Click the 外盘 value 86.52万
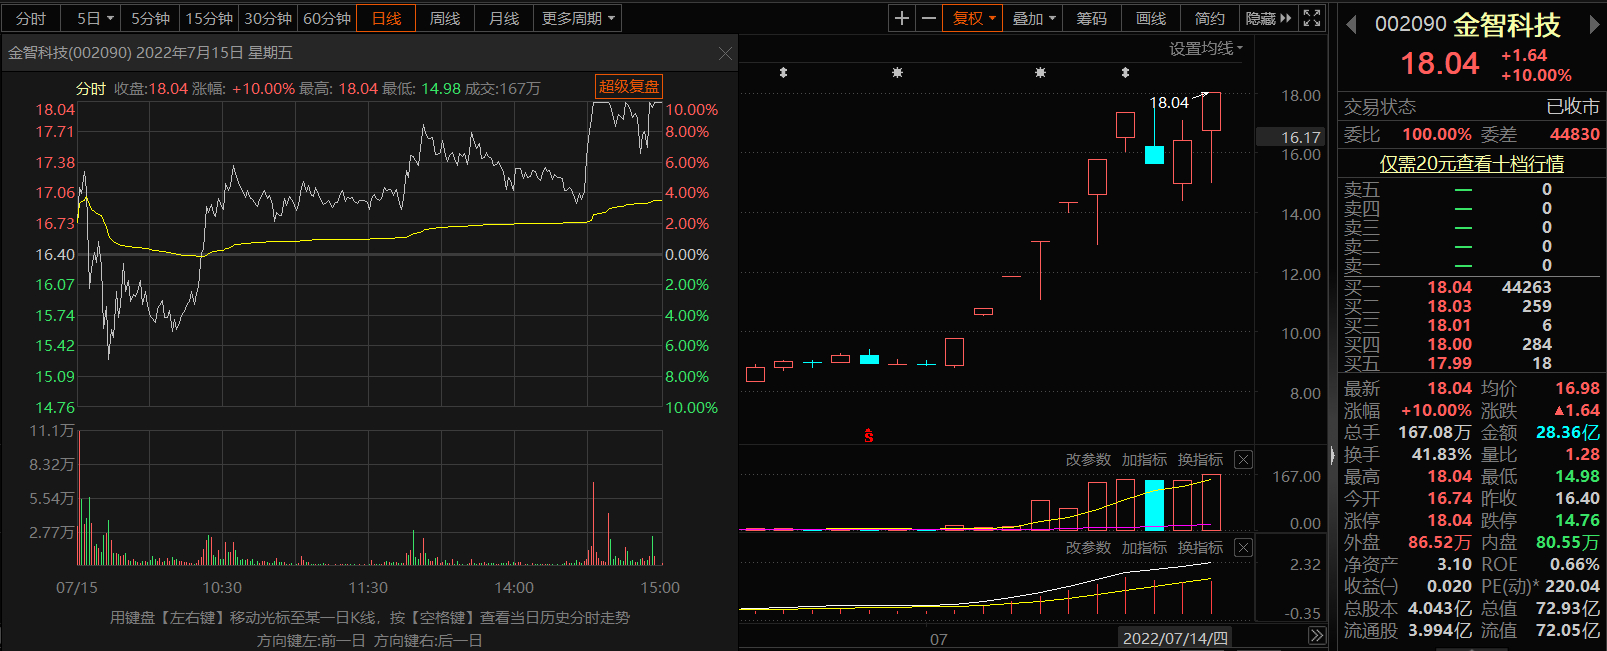Image resolution: width=1607 pixels, height=651 pixels. [1440, 543]
